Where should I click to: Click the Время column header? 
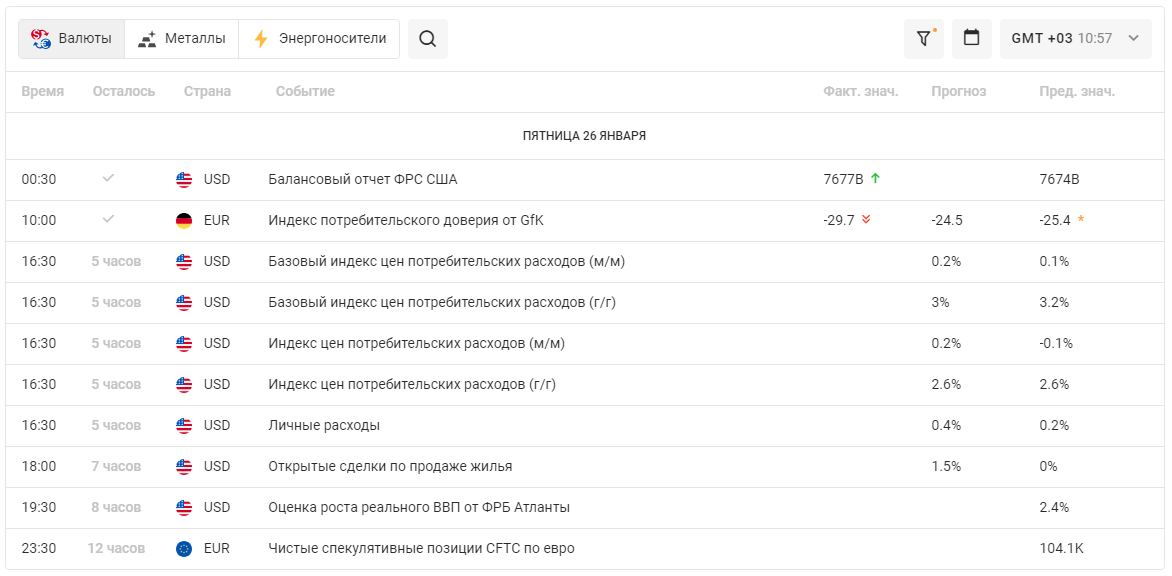pyautogui.click(x=42, y=91)
